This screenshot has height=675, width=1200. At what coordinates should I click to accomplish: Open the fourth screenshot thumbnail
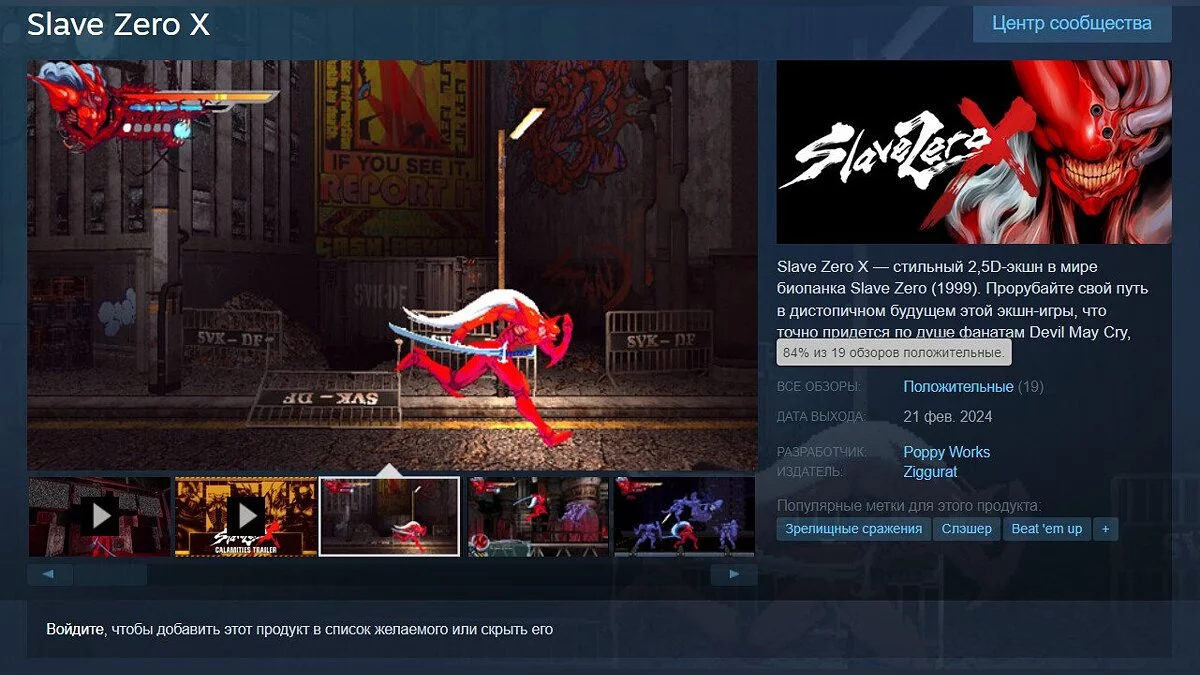538,516
